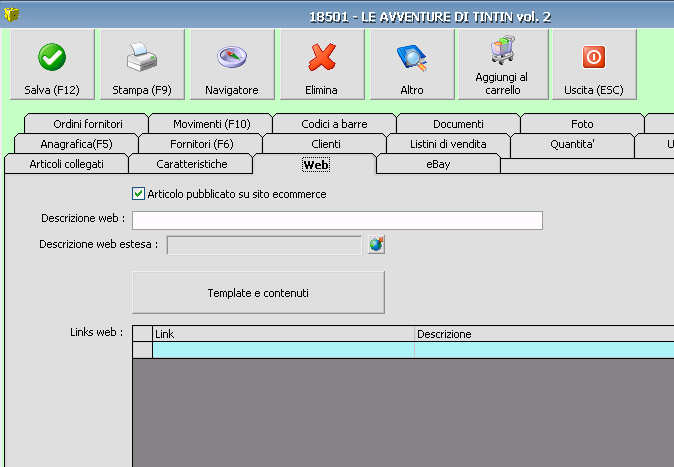
Task: Click the Stampa (F9) printer button
Action: coord(142,65)
